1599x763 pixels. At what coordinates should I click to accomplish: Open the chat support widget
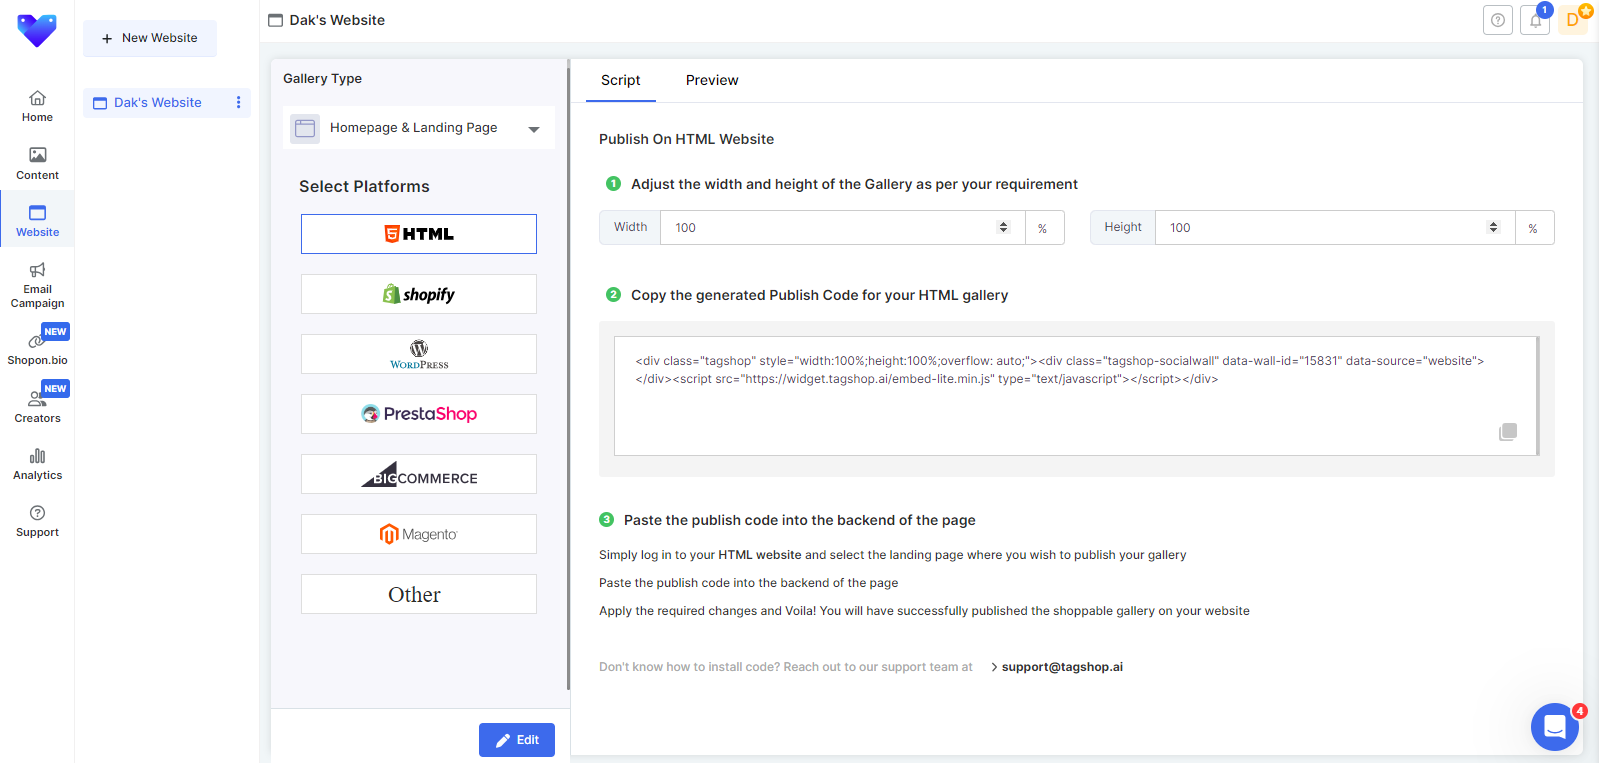click(1555, 727)
